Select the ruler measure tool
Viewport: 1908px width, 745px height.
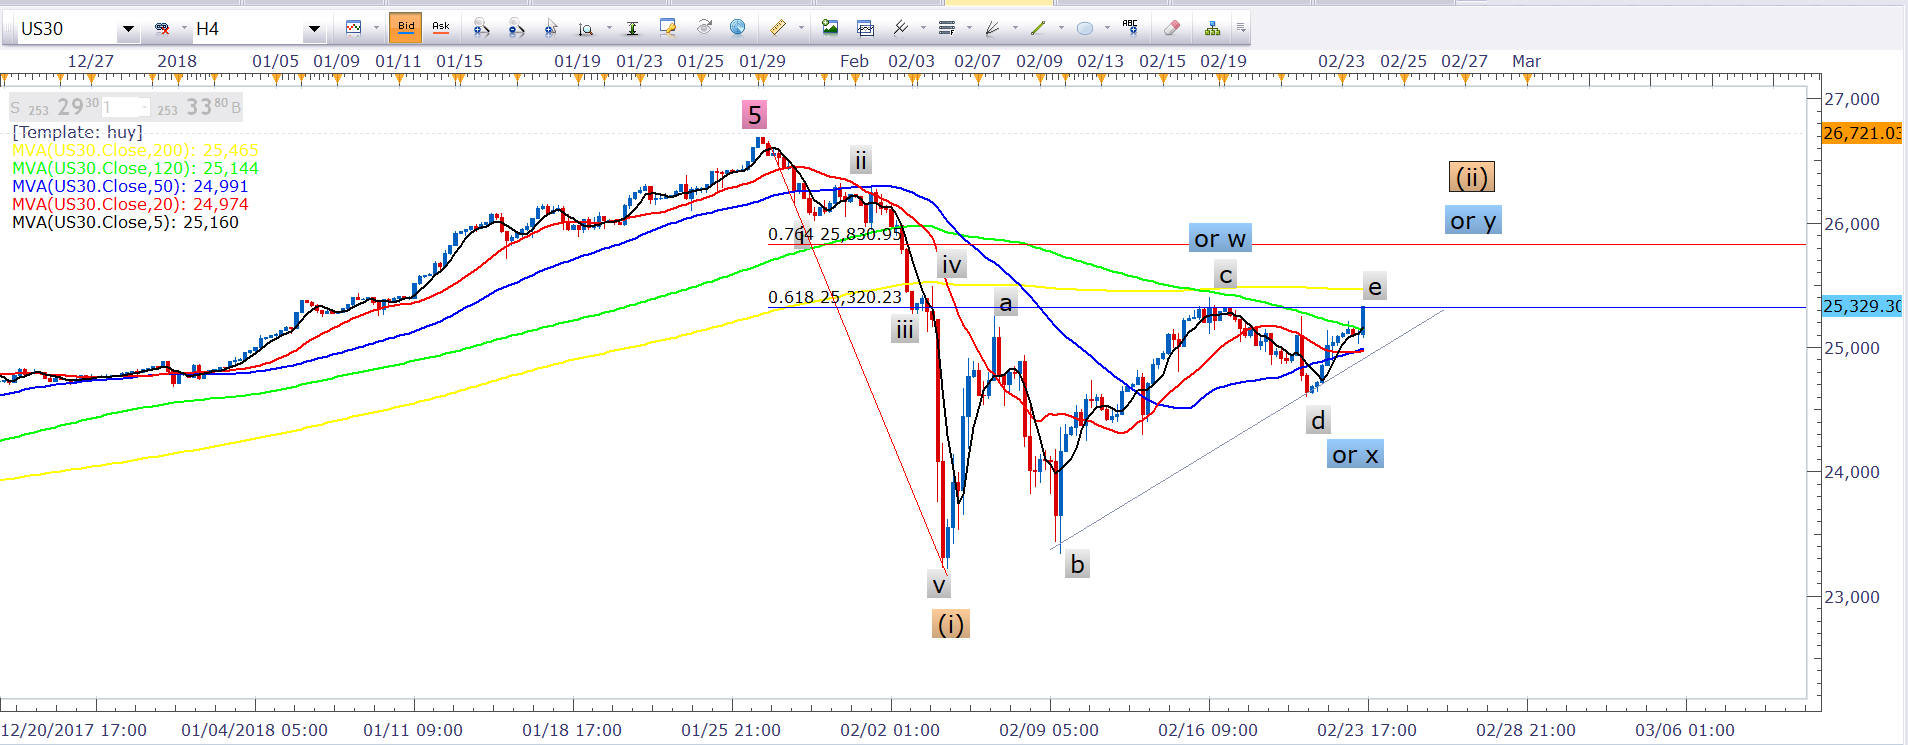click(777, 28)
